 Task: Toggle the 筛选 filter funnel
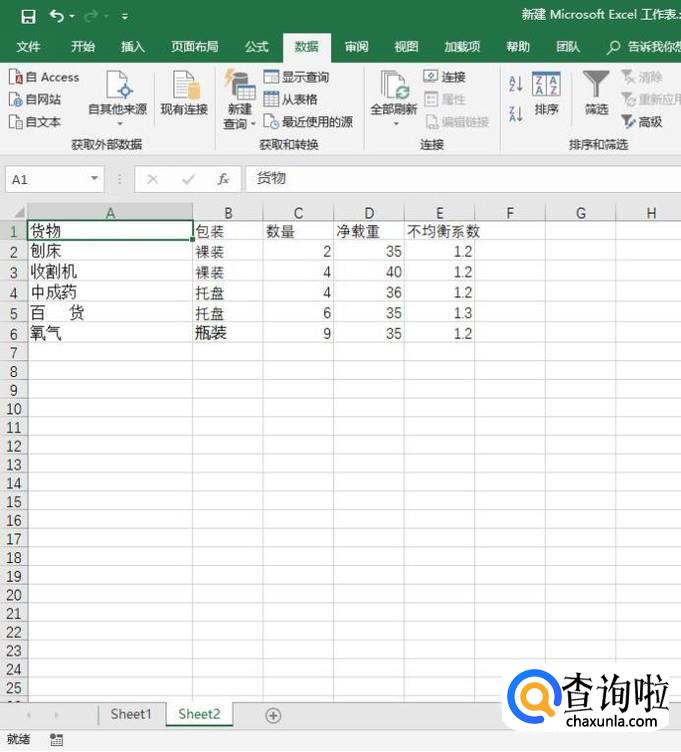coord(596,93)
